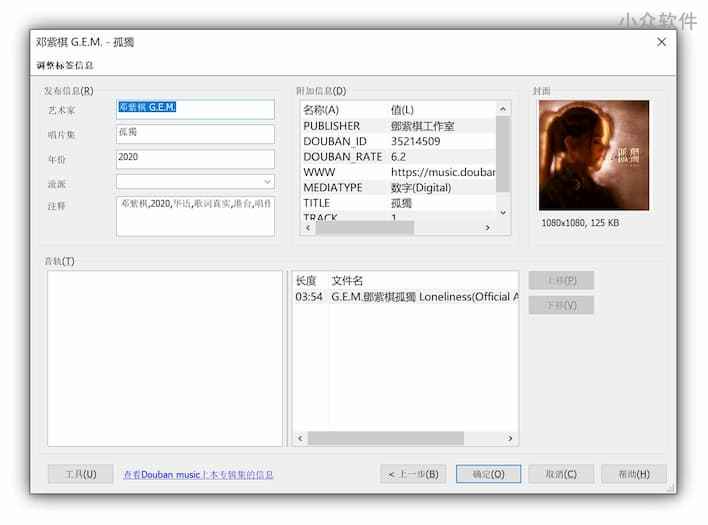Click the empty track list box
The image size is (708, 525).
coord(164,358)
